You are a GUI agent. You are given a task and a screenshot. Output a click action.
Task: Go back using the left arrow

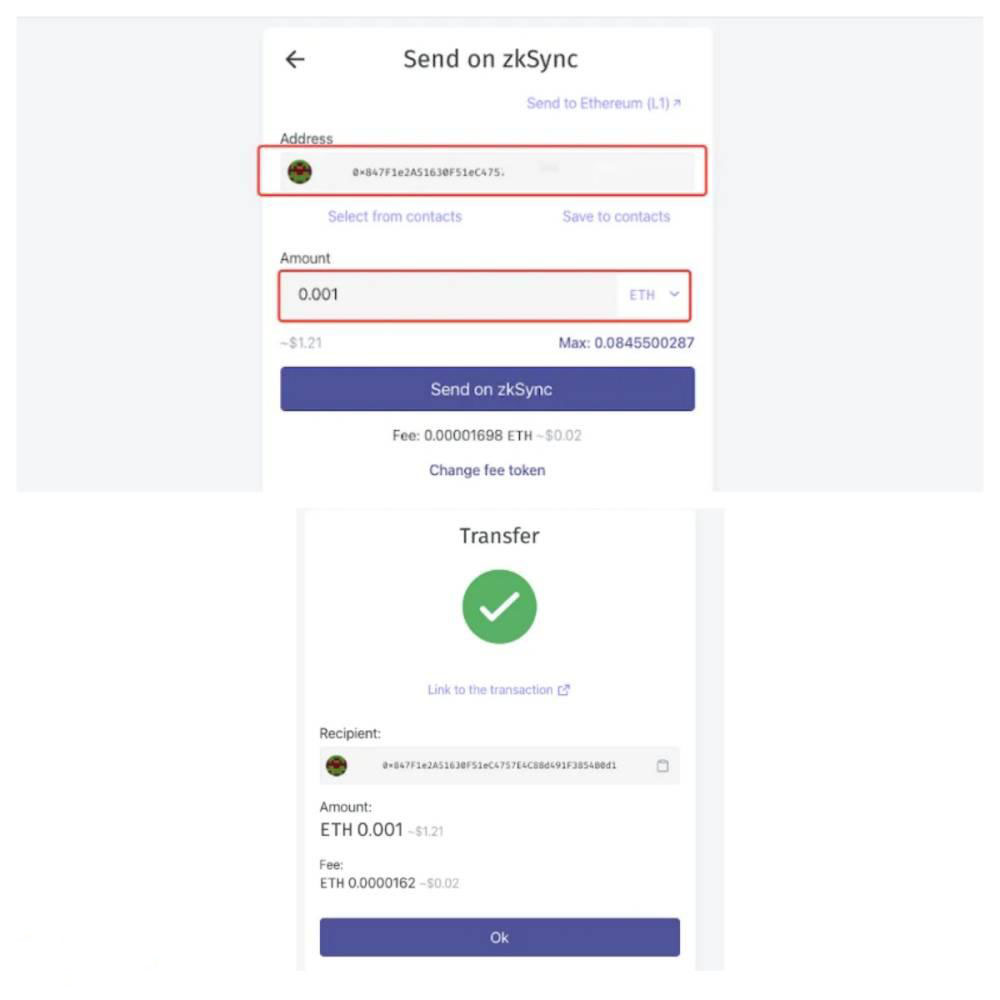point(295,59)
